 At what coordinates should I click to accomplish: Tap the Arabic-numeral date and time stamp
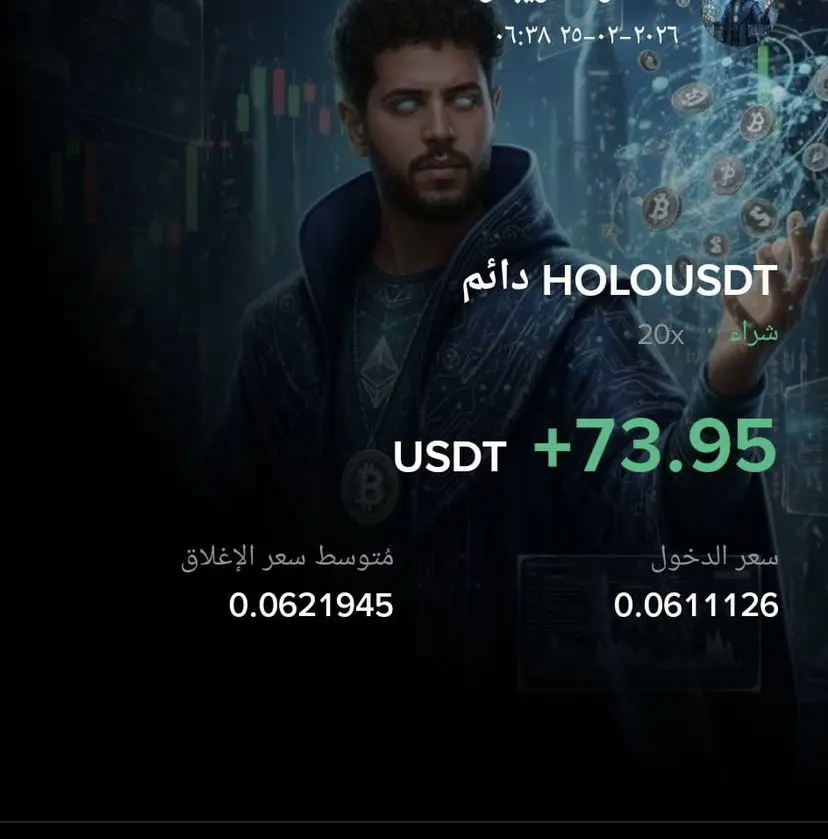pos(587,35)
